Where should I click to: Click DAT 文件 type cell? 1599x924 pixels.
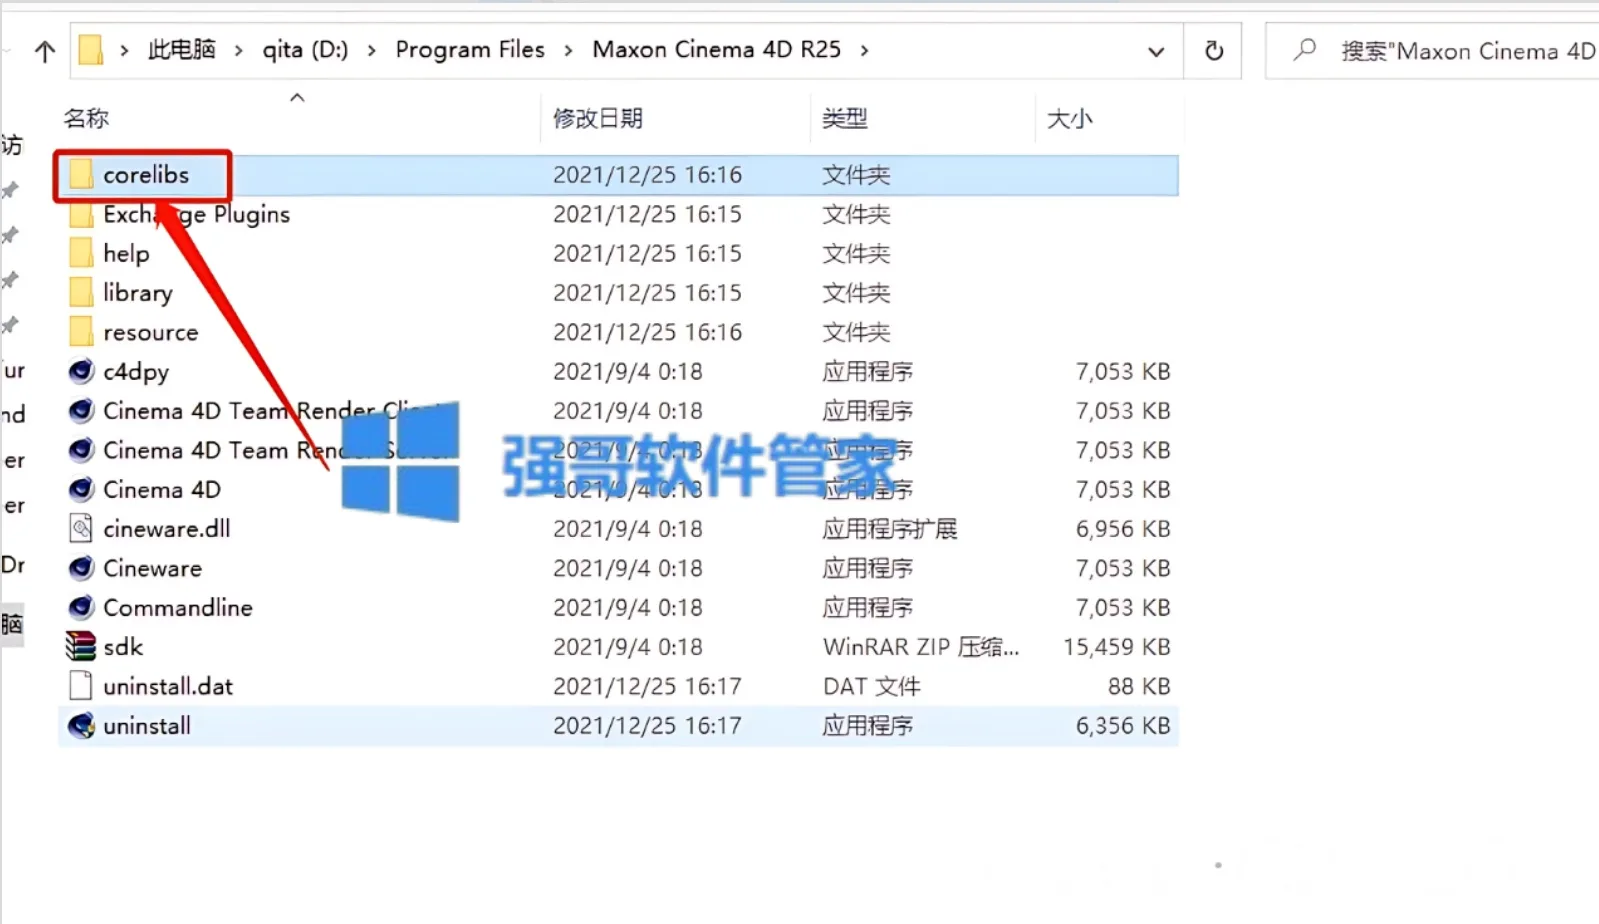871,686
